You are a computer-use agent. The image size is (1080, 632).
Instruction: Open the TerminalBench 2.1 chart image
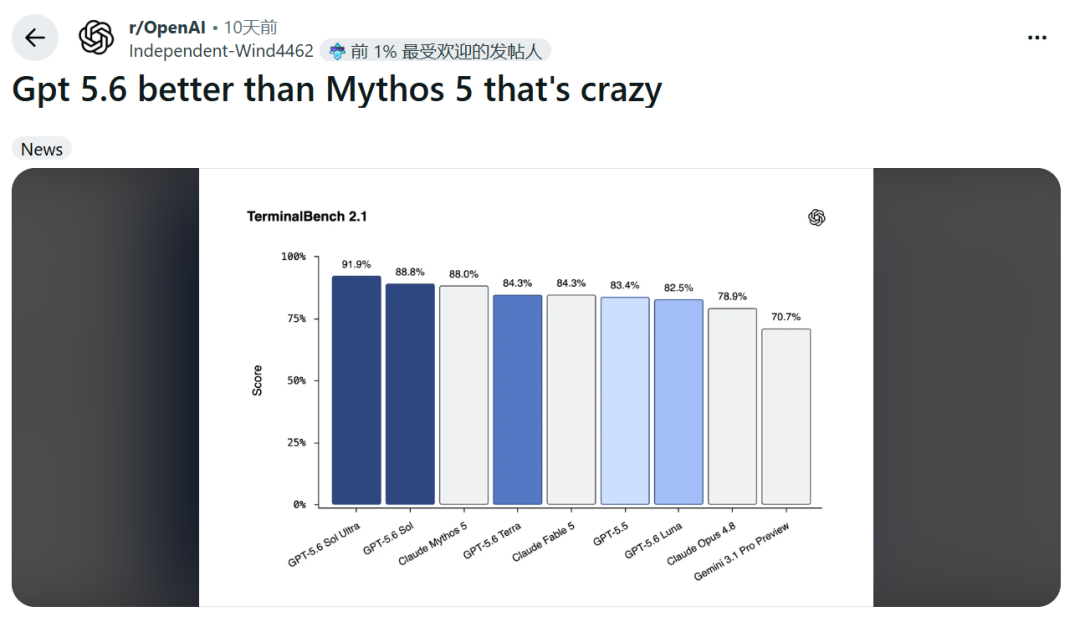[x=536, y=387]
